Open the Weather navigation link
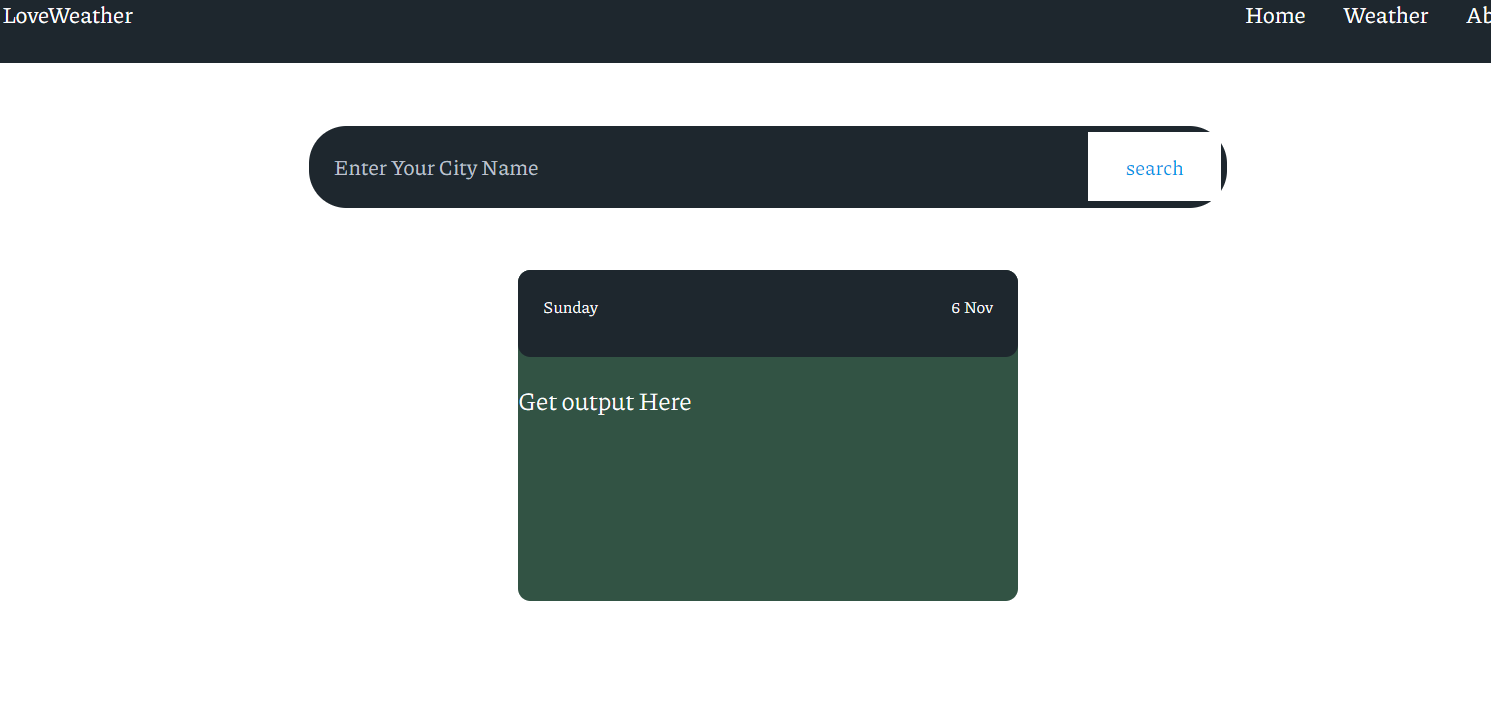The width and height of the screenshot is (1491, 705). pyautogui.click(x=1385, y=15)
